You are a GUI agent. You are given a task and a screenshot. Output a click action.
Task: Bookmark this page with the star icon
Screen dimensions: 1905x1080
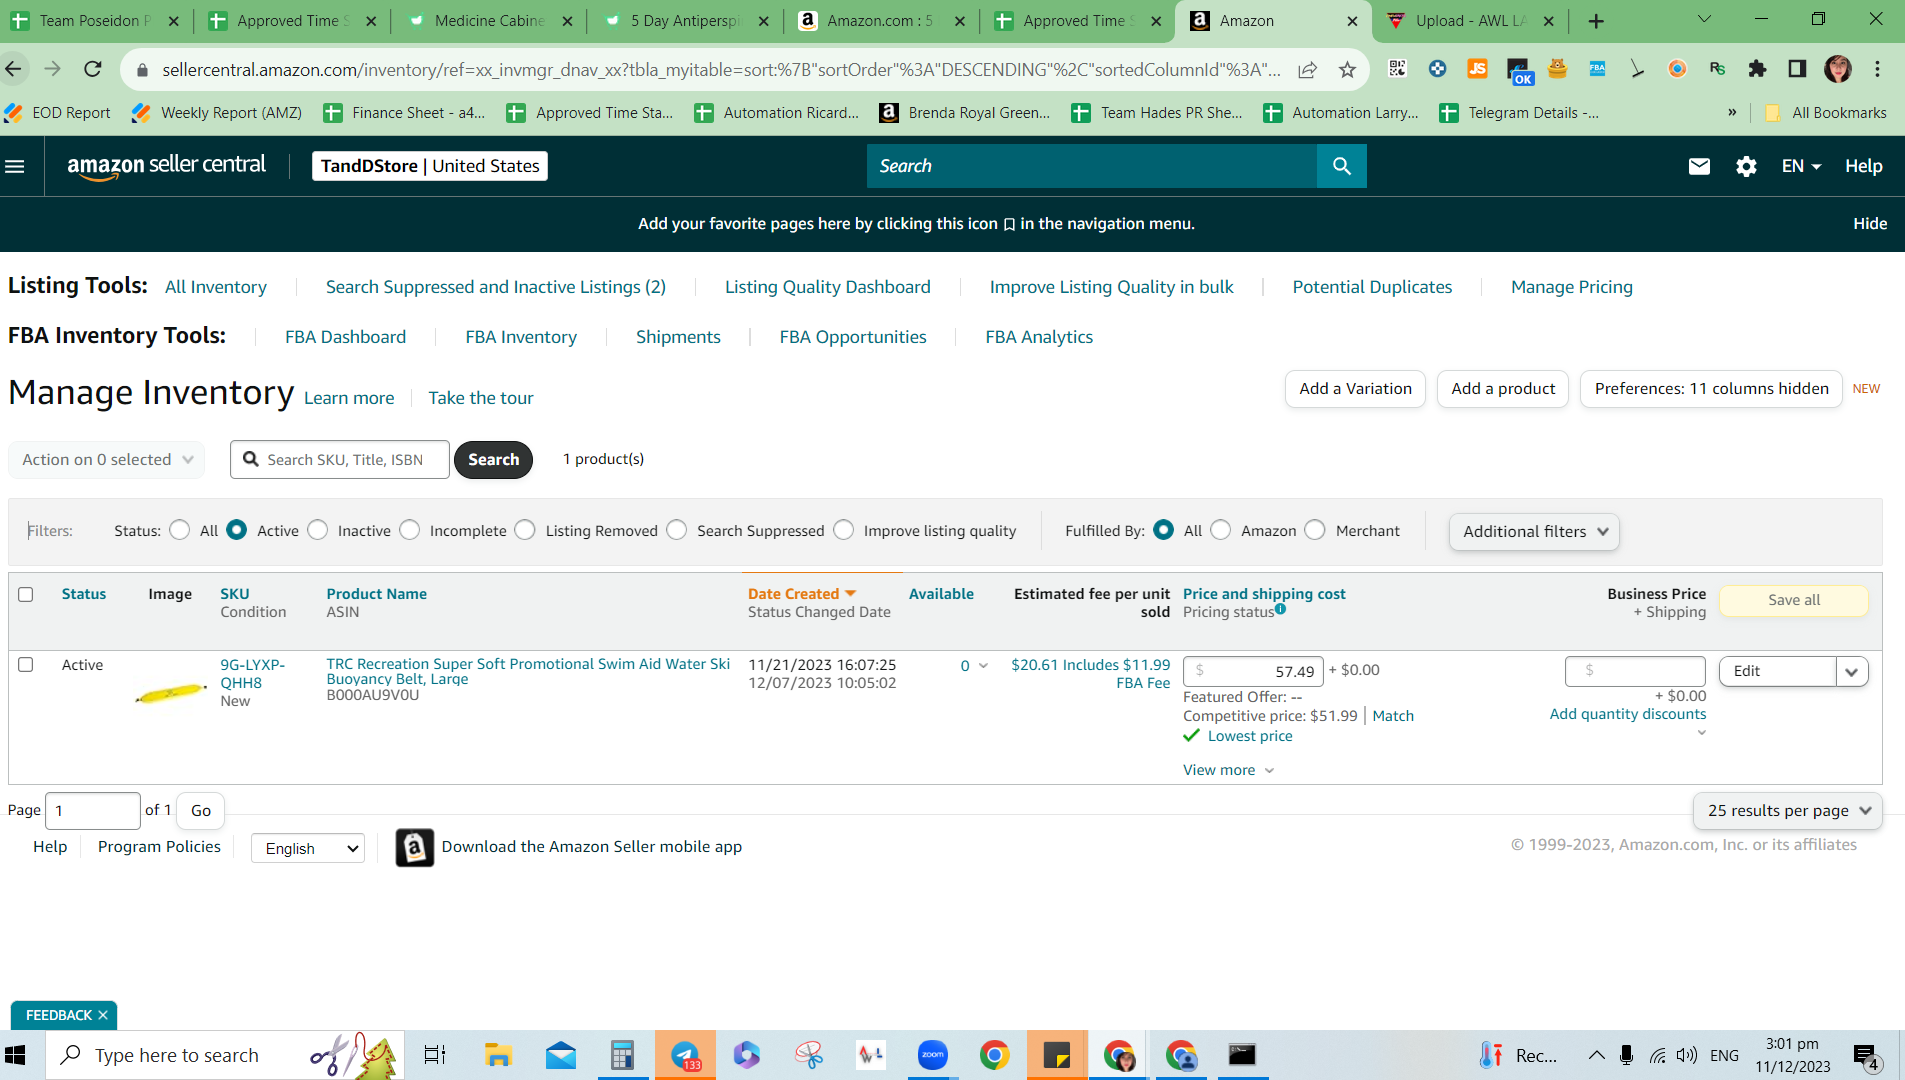click(x=1347, y=69)
